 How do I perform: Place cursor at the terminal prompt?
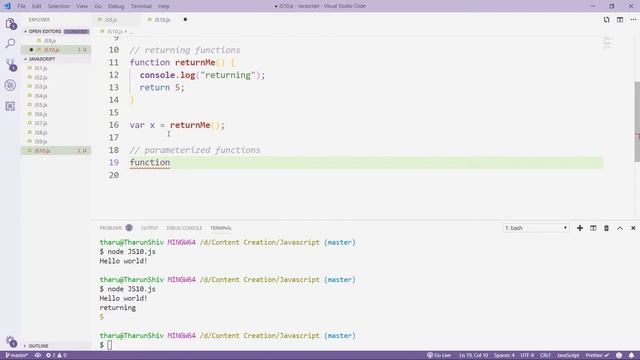[x=109, y=345]
